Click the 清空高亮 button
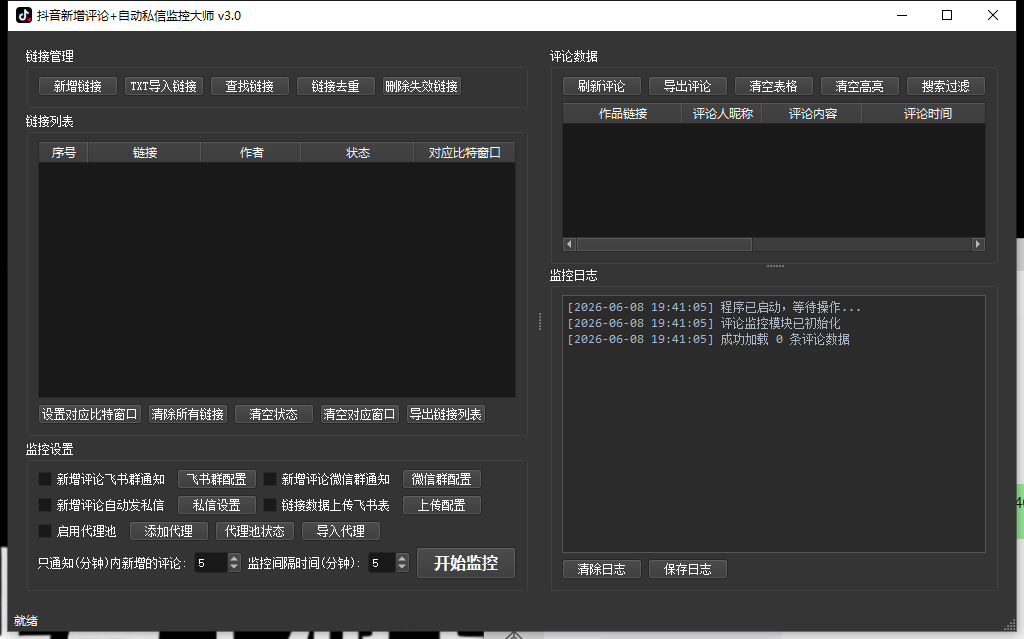Image resolution: width=1024 pixels, height=639 pixels. 859,86
